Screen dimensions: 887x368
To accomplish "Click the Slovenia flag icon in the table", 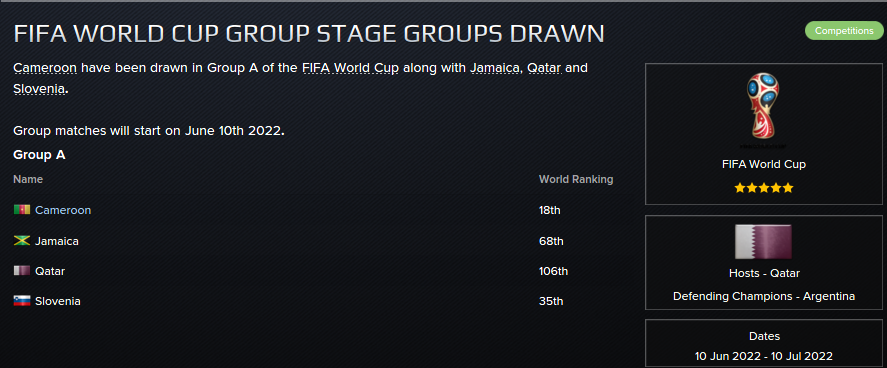I will tap(21, 301).
